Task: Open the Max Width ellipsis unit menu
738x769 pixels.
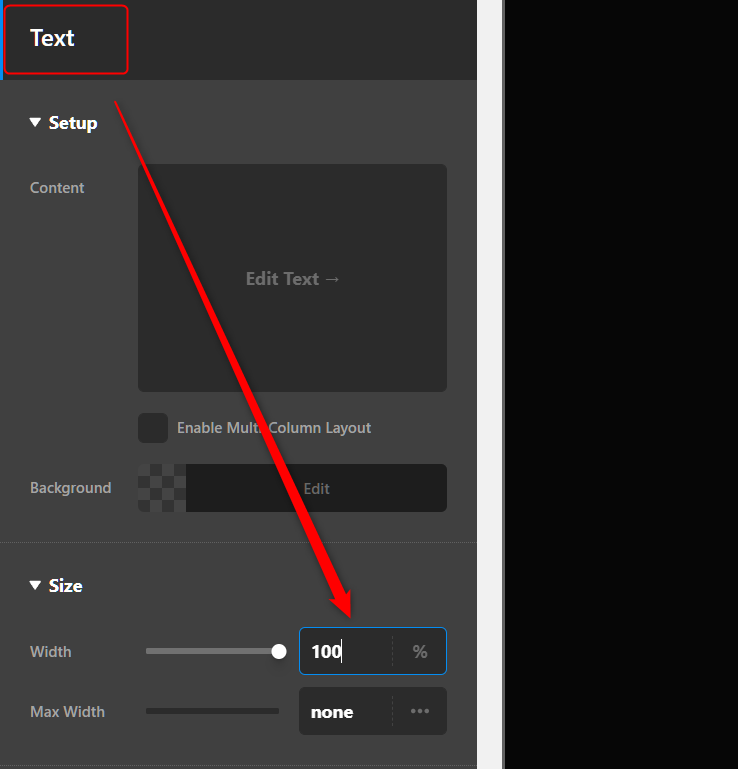Action: tap(420, 712)
